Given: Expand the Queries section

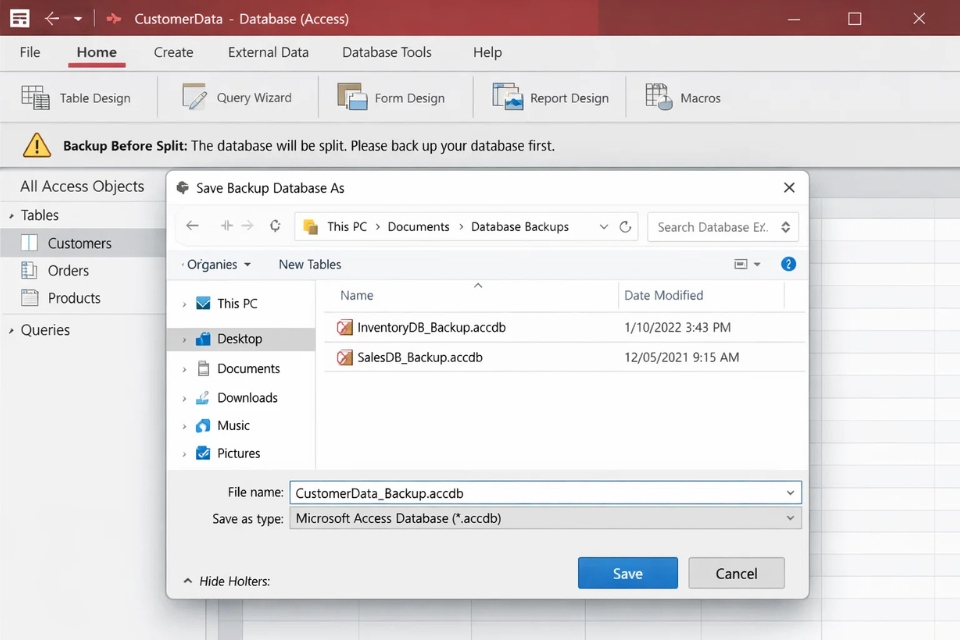Looking at the screenshot, I should pyautogui.click(x=10, y=329).
